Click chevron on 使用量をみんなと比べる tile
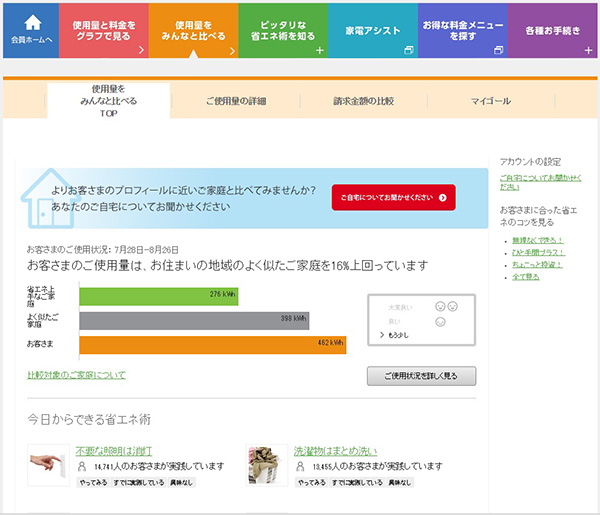The image size is (600, 515). (x=232, y=51)
